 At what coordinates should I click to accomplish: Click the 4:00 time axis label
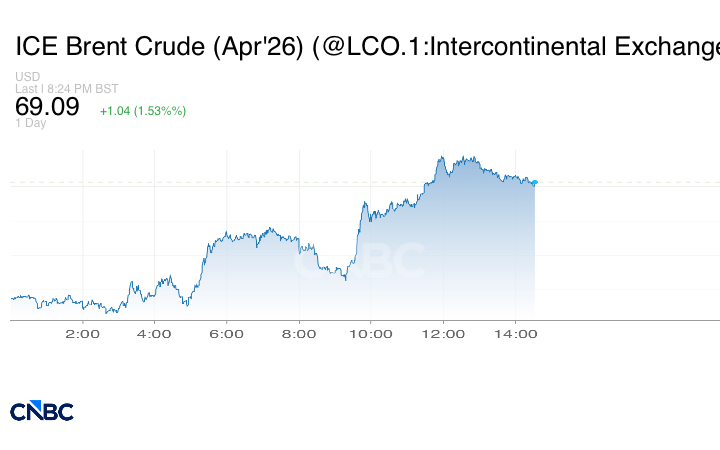pyautogui.click(x=154, y=334)
